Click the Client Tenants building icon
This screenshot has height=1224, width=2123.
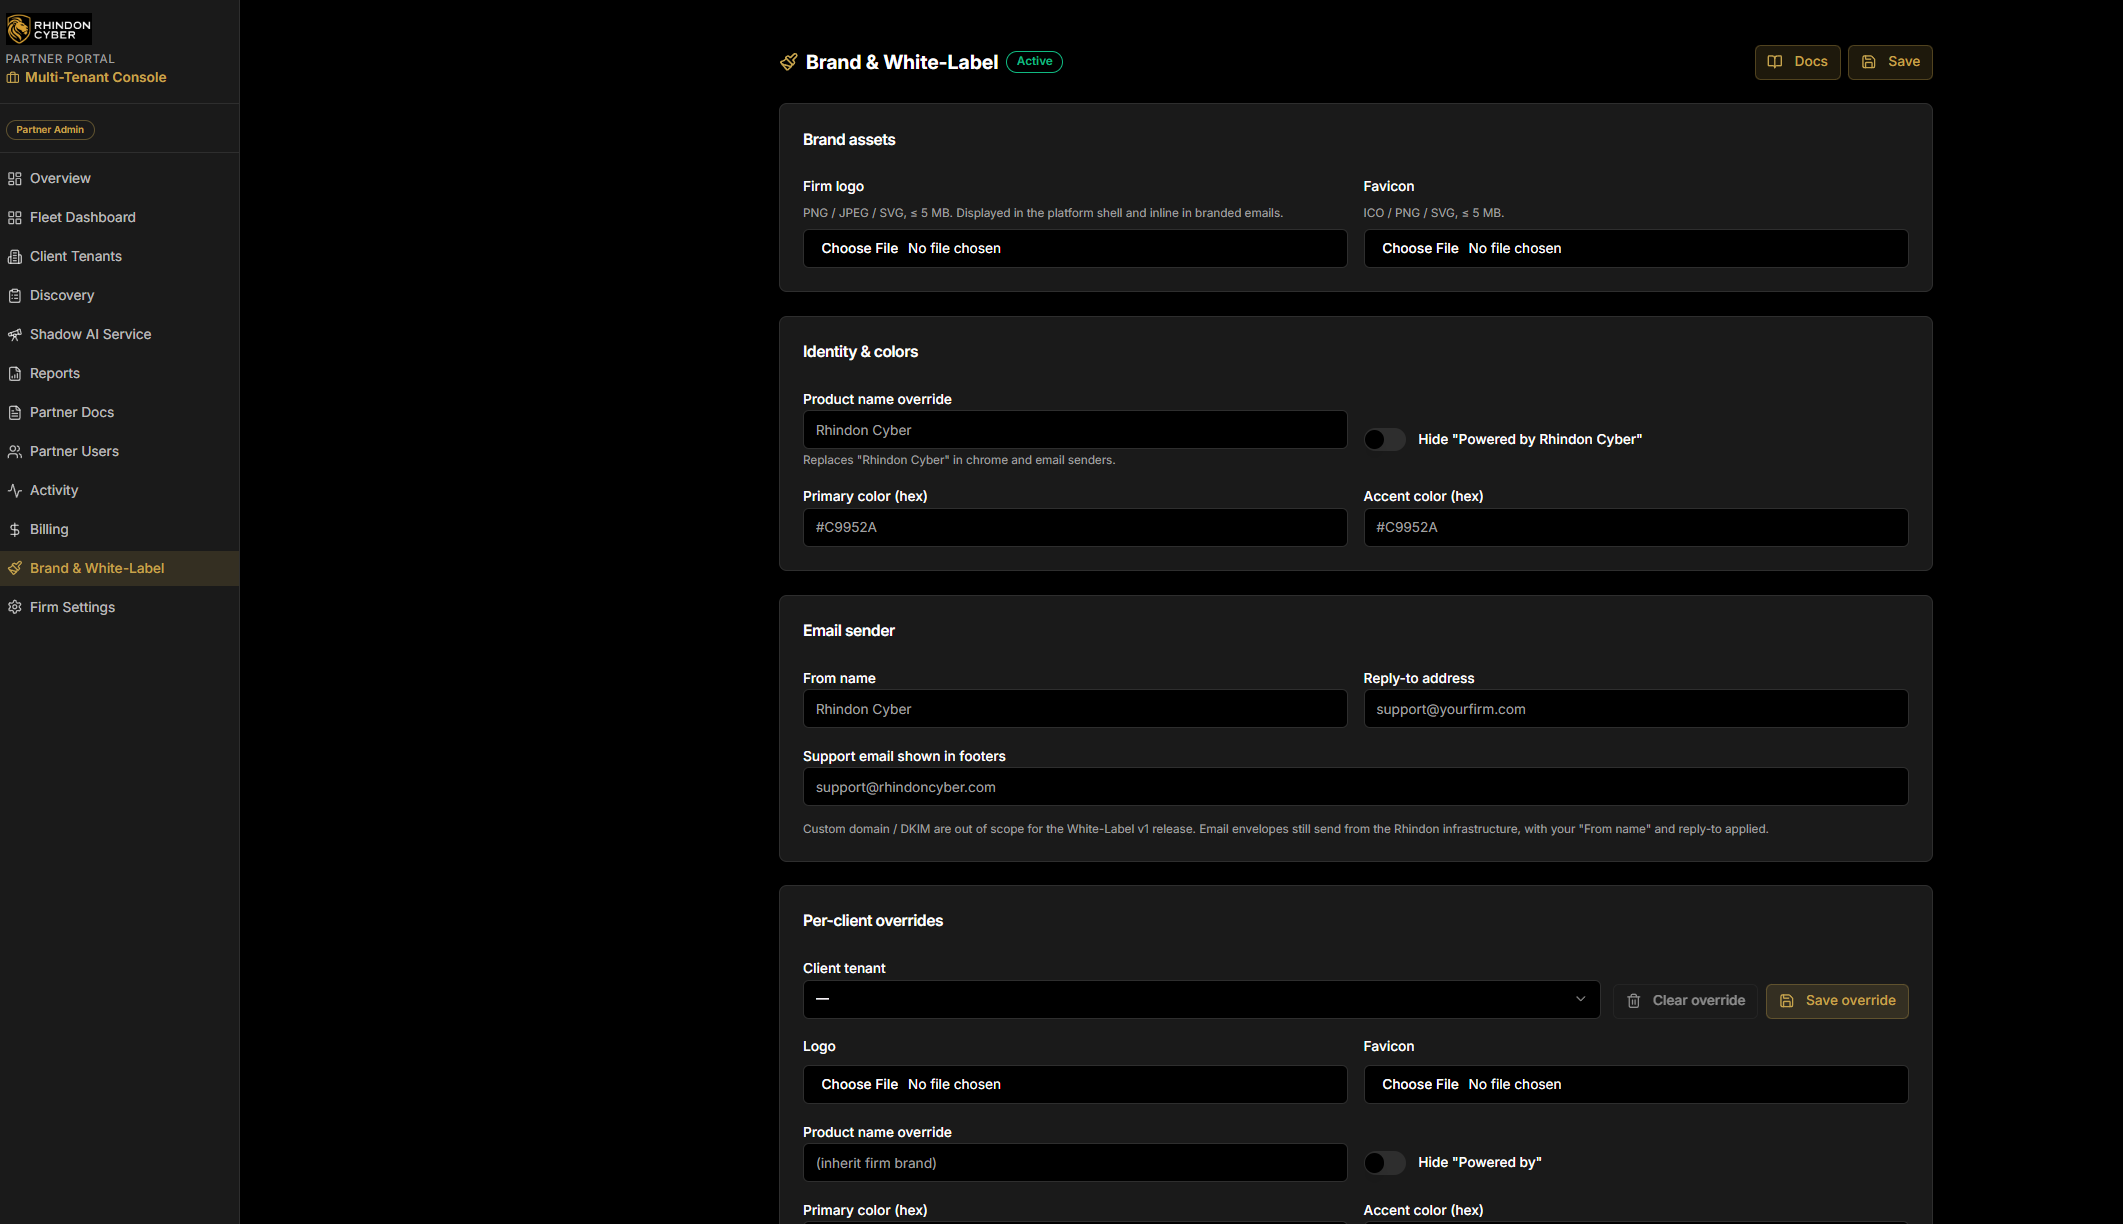(14, 257)
